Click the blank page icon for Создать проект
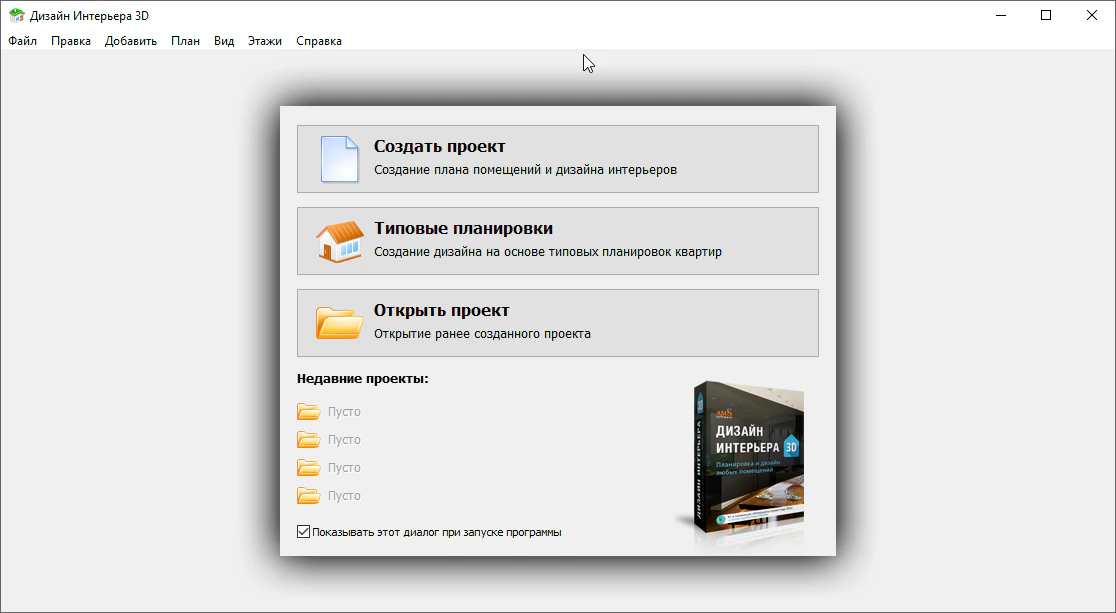1116x613 pixels. click(x=339, y=159)
